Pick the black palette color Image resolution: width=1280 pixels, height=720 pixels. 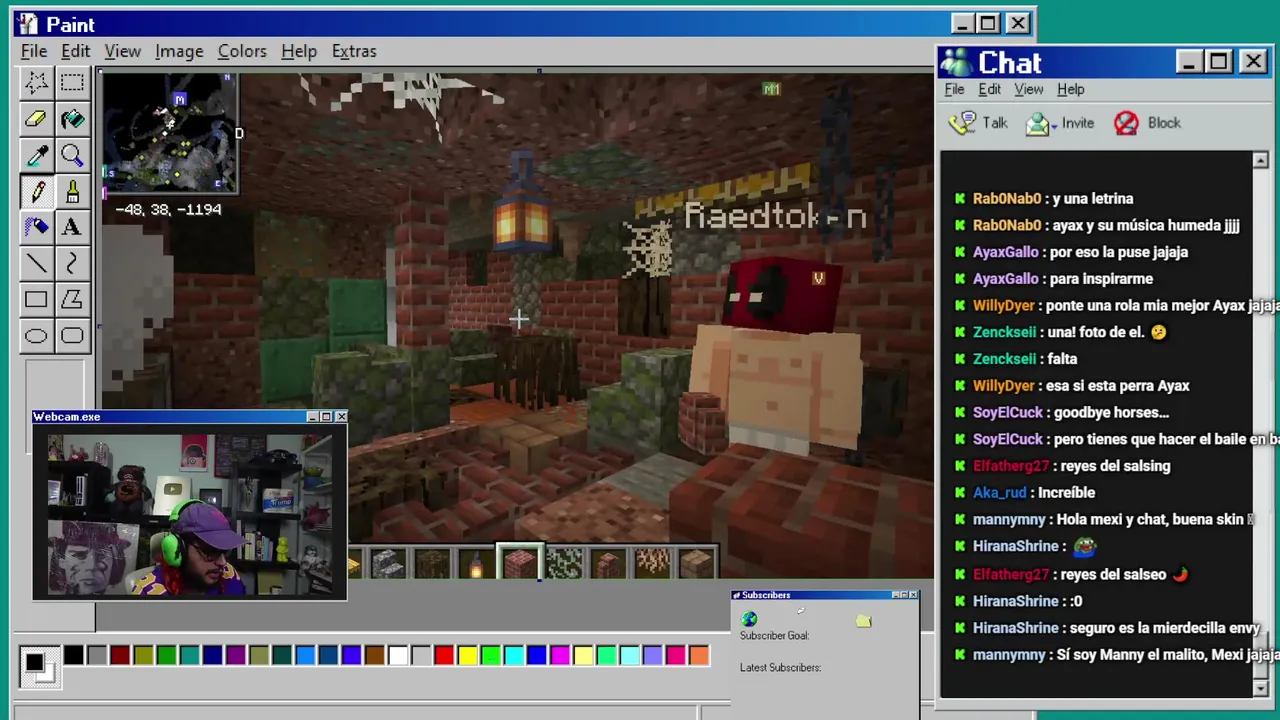tap(74, 656)
